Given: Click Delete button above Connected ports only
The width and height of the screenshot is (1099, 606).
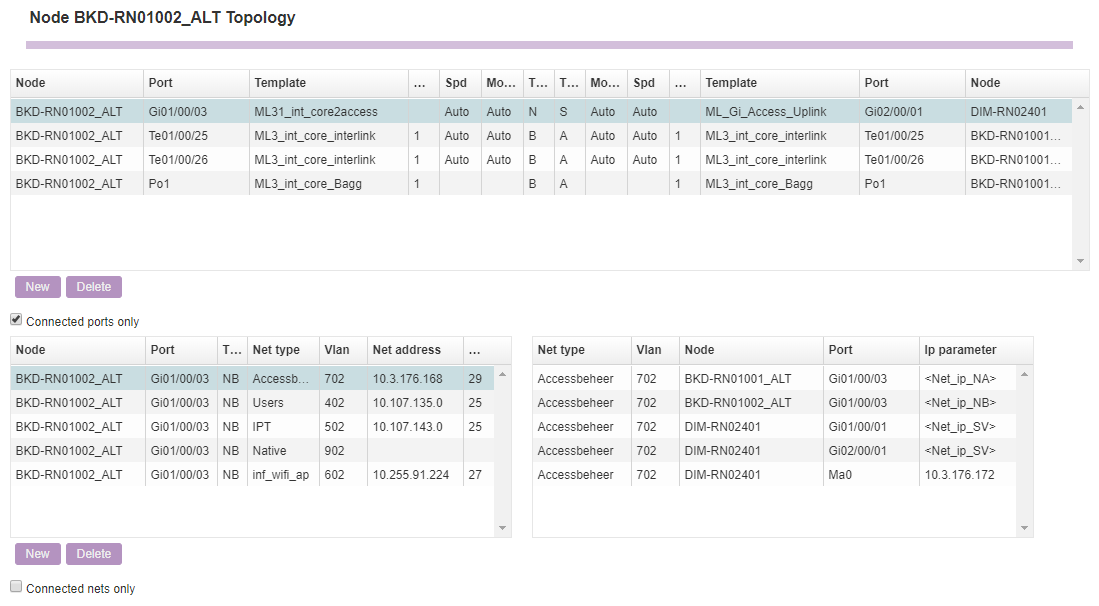Looking at the screenshot, I should point(94,287).
